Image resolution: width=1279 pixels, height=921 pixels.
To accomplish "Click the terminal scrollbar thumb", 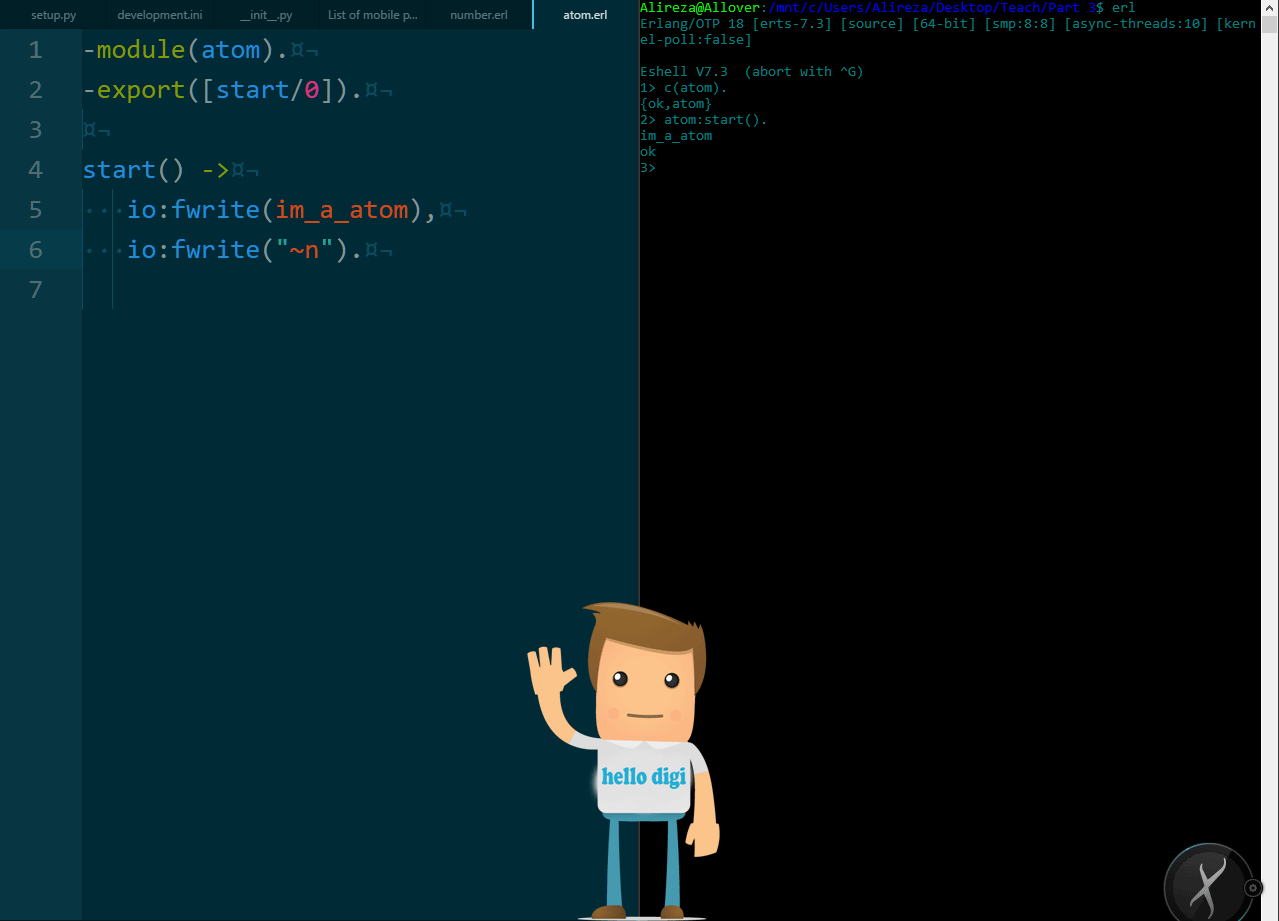I will pos(1269,25).
